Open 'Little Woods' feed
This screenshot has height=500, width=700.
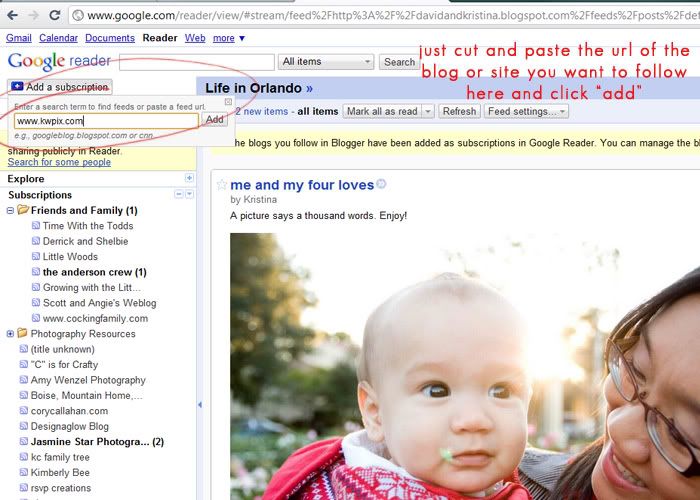click(70, 257)
